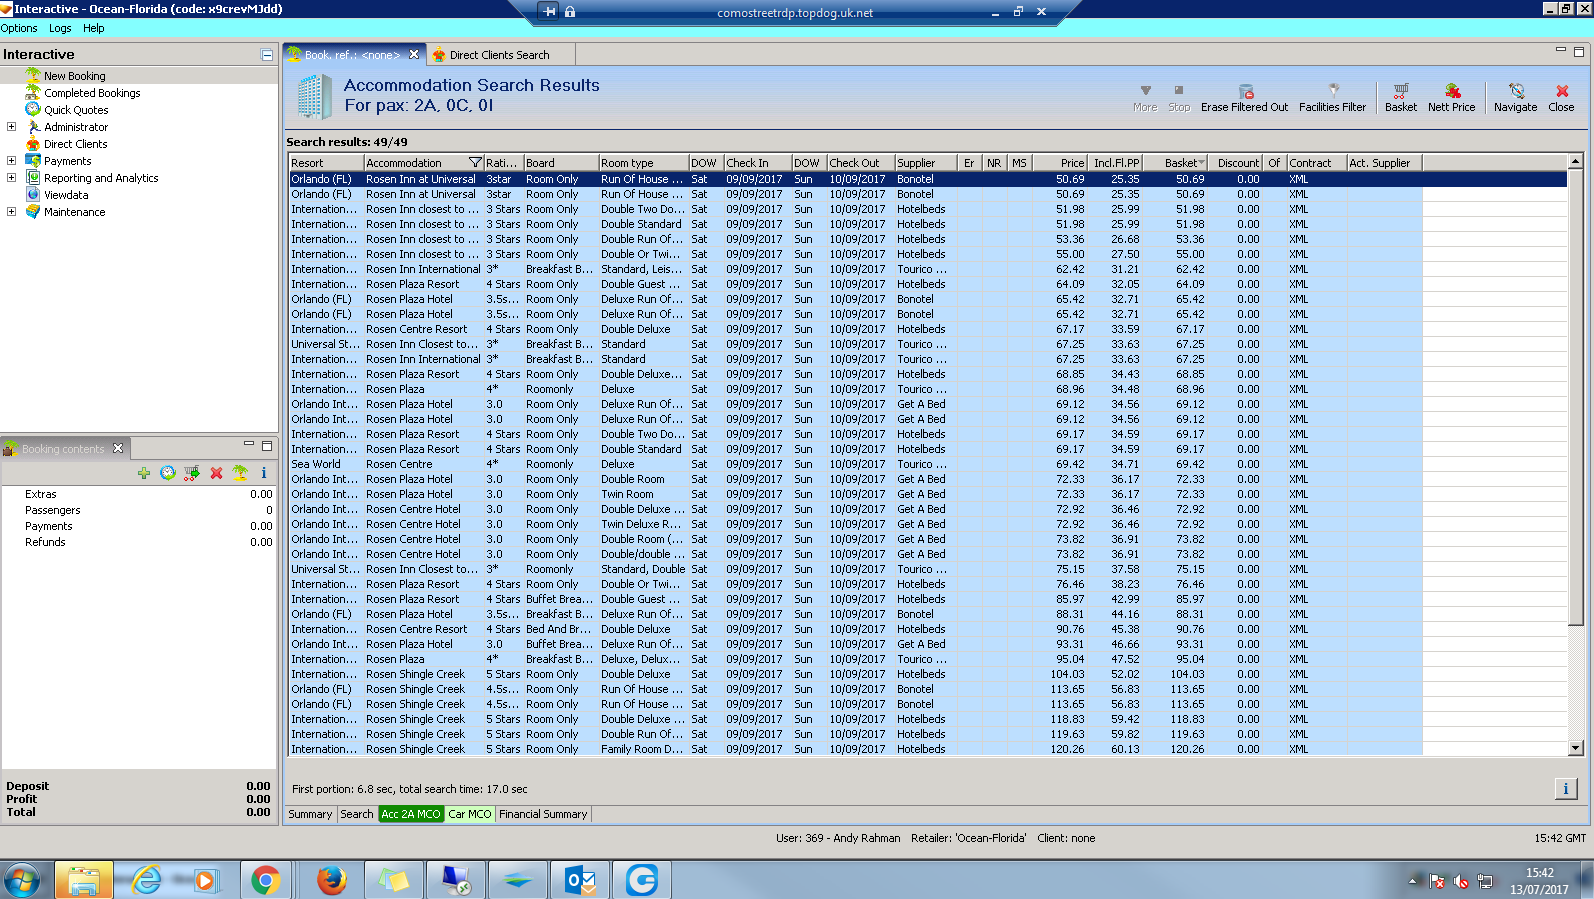
Task: Click the results table scroll down arrow
Action: tap(1575, 748)
